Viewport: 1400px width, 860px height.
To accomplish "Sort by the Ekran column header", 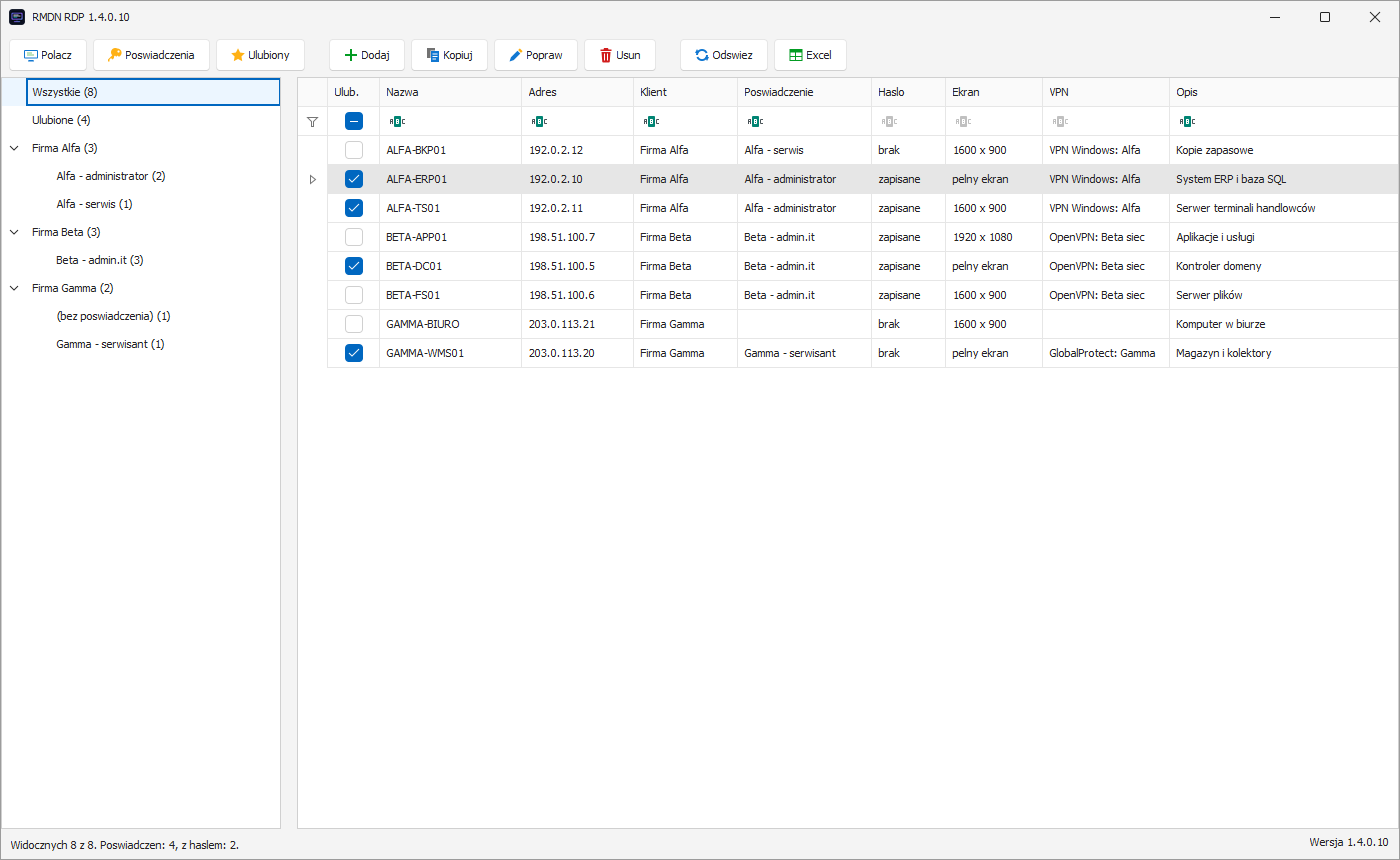I will (x=994, y=92).
